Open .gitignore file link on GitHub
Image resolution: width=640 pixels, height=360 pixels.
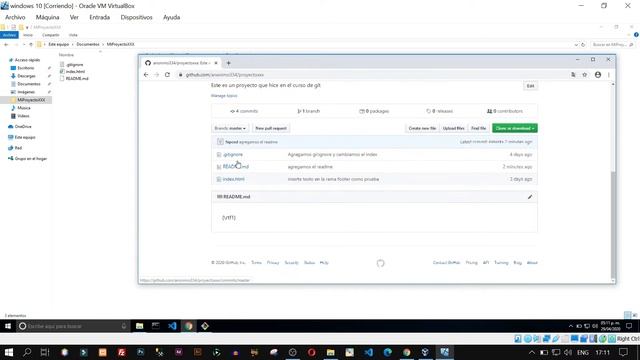click(233, 154)
